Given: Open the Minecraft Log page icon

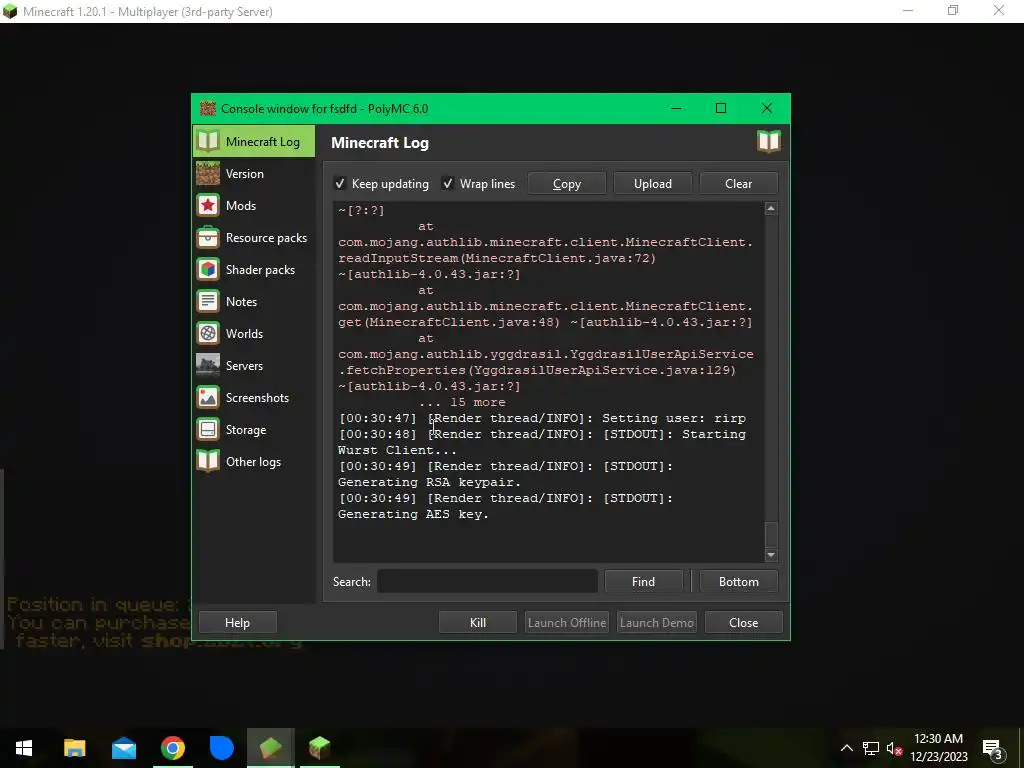Looking at the screenshot, I should coord(208,141).
